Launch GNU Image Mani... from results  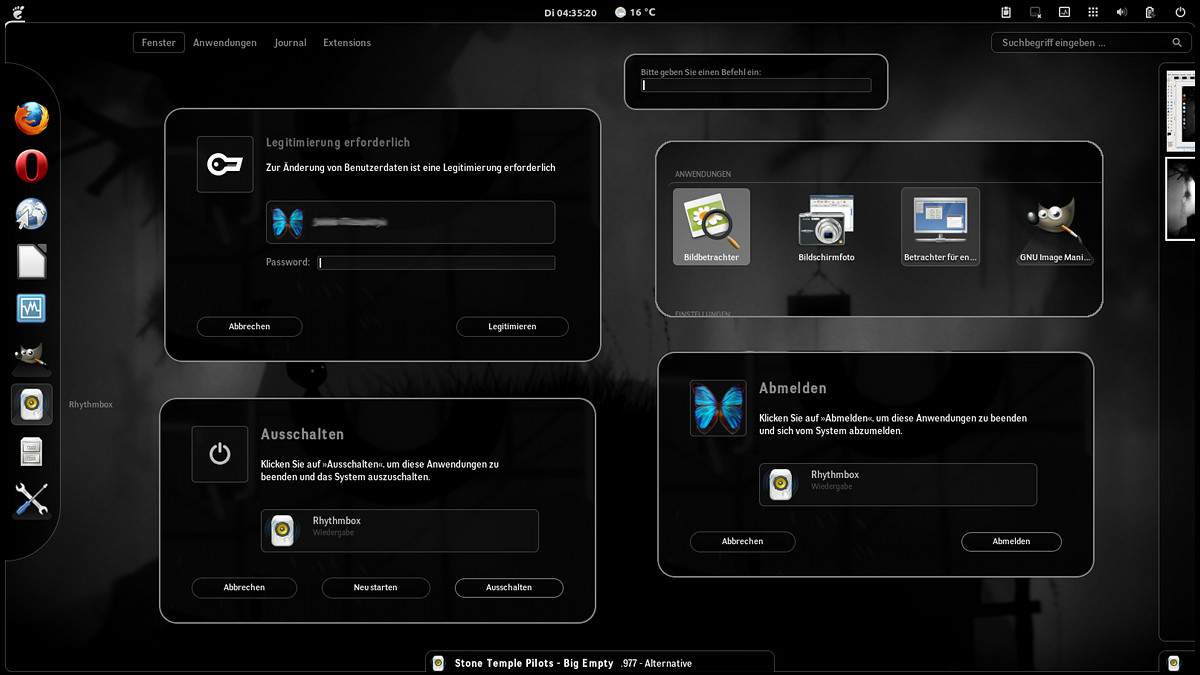tap(1055, 227)
